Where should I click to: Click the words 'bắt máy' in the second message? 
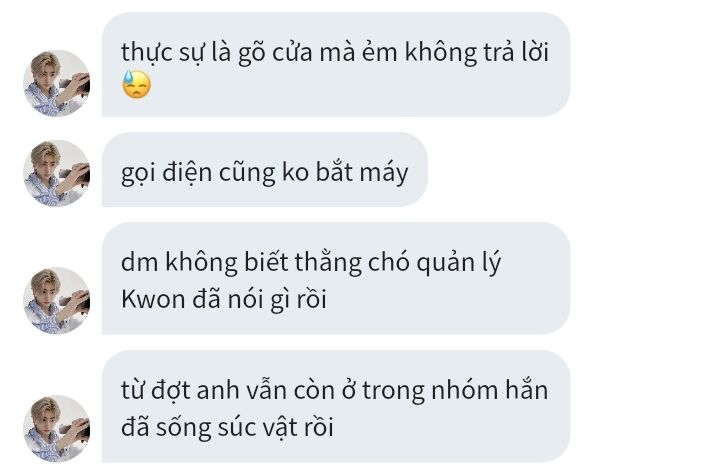pyautogui.click(x=362, y=173)
